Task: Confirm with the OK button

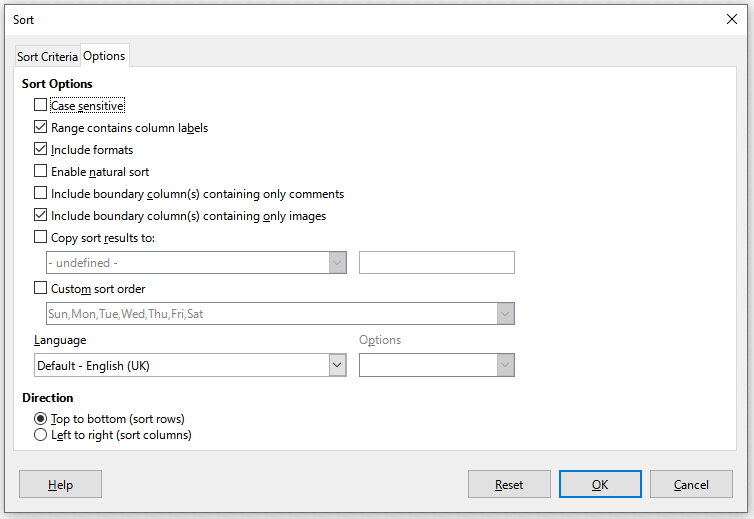Action: coord(600,484)
